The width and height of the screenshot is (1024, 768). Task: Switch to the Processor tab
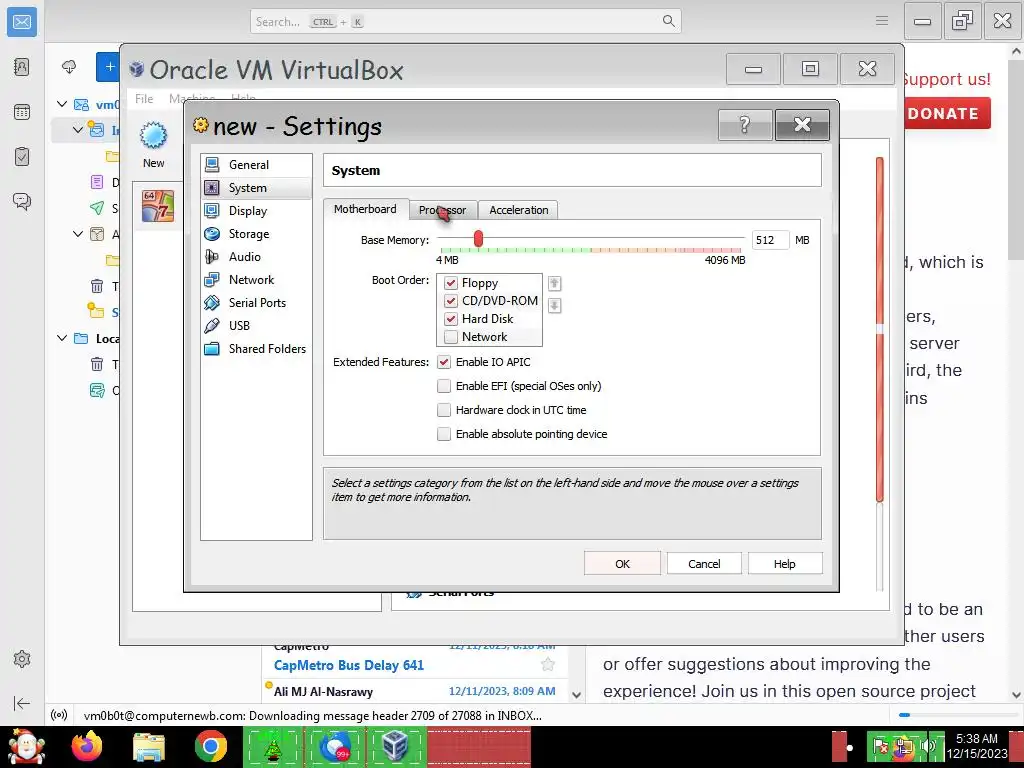click(x=443, y=210)
